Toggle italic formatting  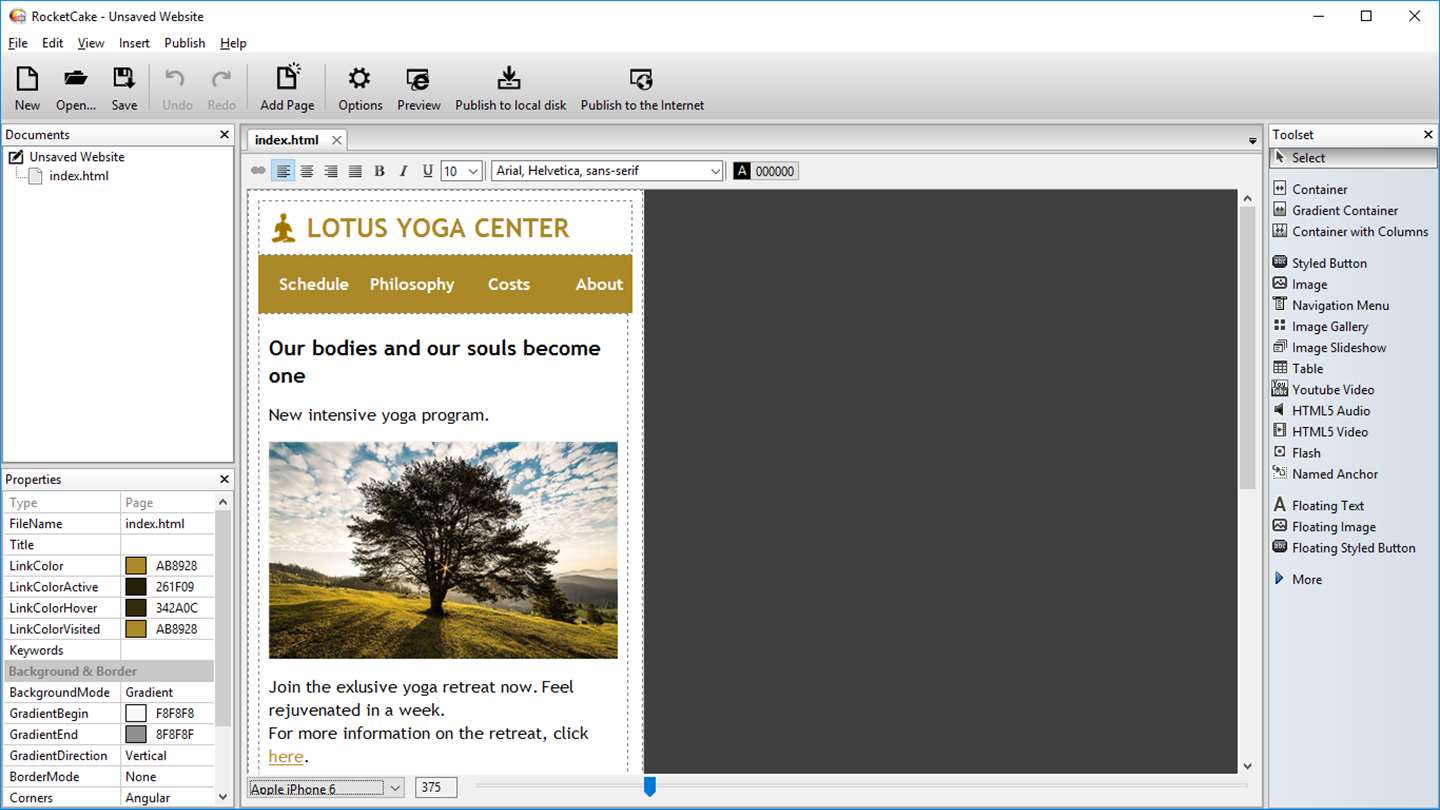point(403,171)
